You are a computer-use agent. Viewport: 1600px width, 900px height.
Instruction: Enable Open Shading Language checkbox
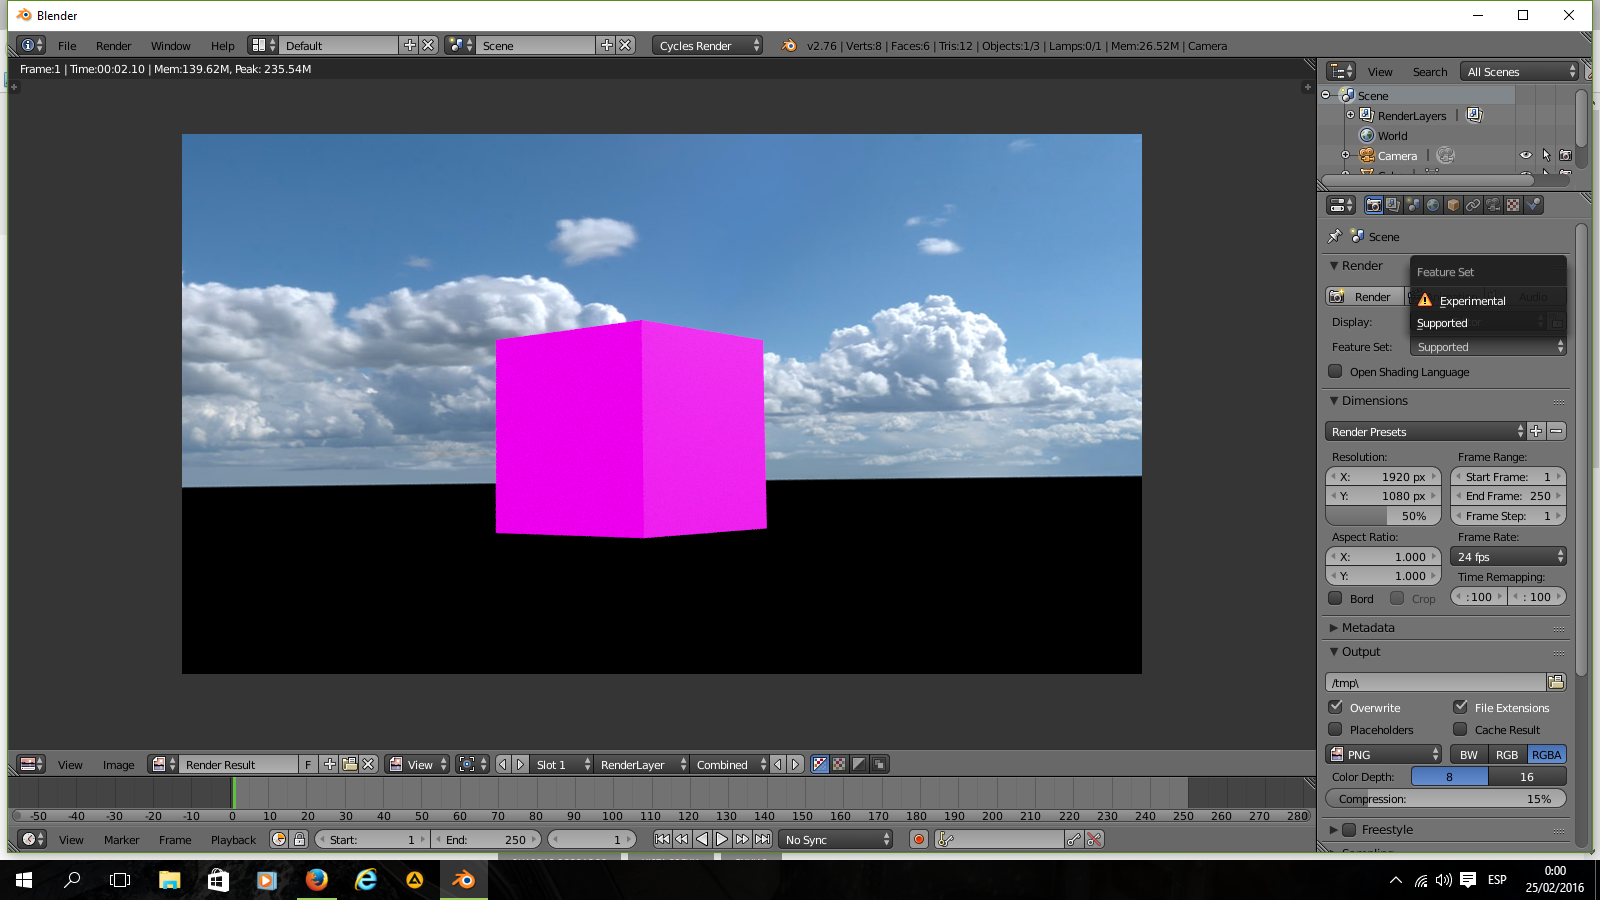[x=1335, y=372]
